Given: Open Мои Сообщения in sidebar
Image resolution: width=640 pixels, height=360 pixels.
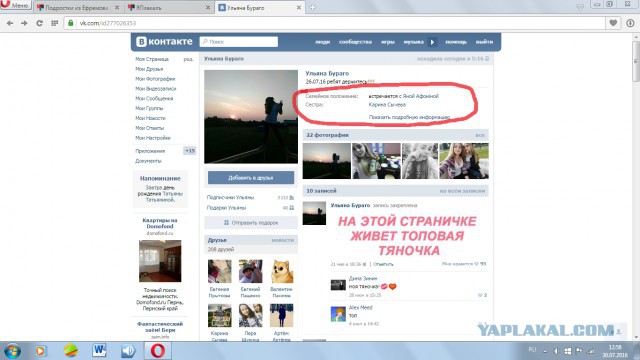Looking at the screenshot, I should tap(154, 98).
